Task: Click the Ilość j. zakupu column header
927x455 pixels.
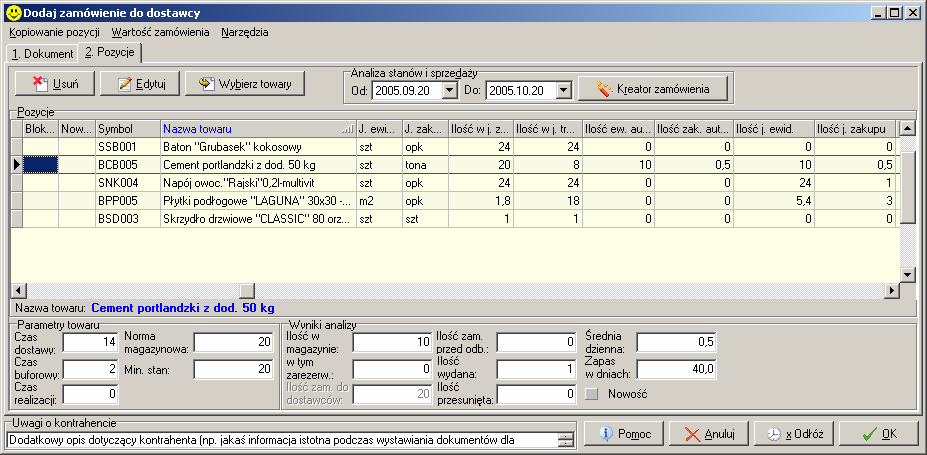Action: (x=854, y=129)
